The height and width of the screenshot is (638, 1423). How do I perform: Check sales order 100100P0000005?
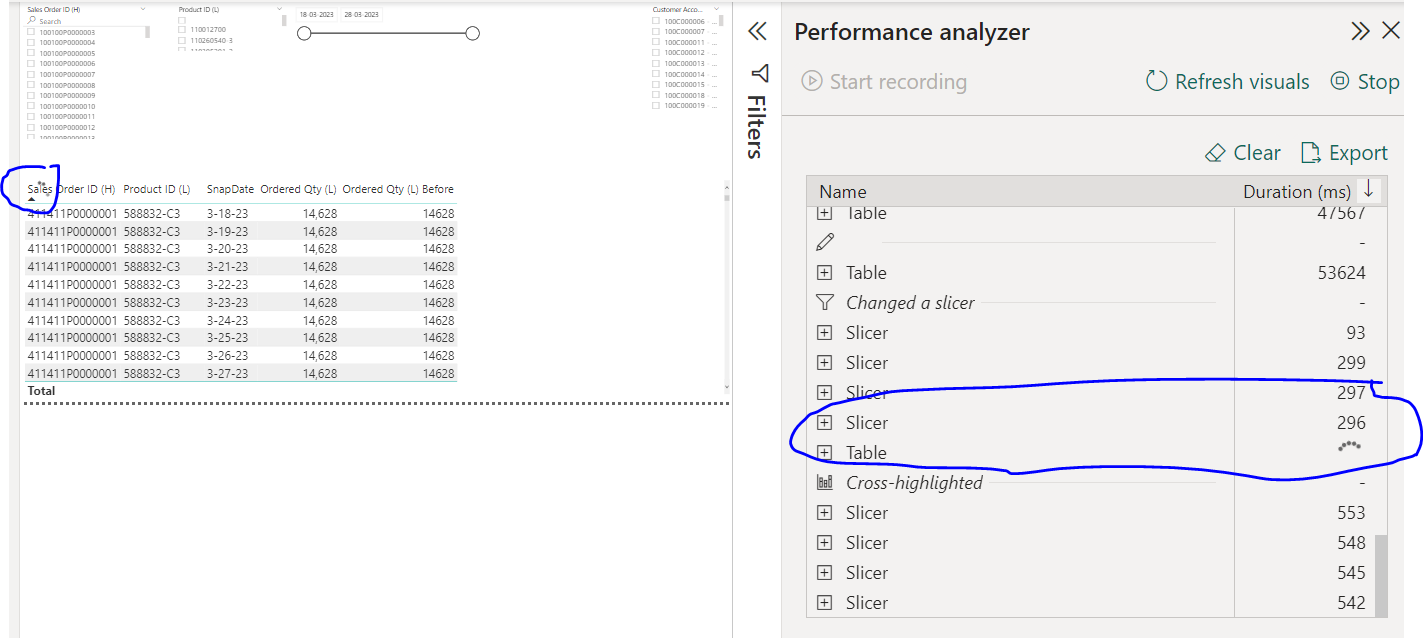(31, 53)
